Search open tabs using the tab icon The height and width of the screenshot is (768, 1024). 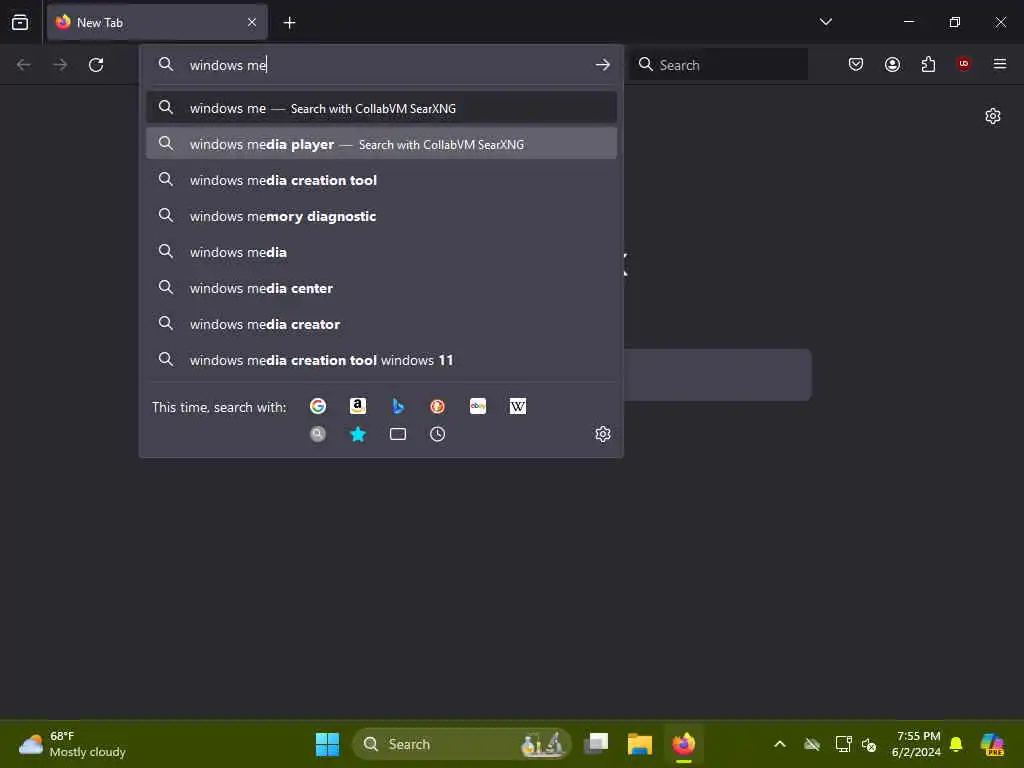click(x=398, y=434)
